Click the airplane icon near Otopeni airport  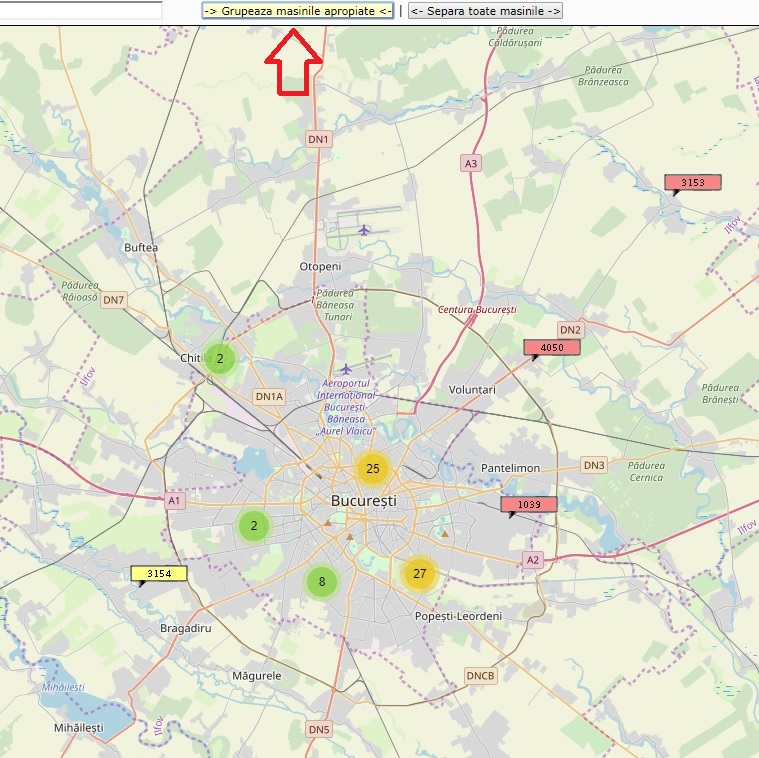364,230
